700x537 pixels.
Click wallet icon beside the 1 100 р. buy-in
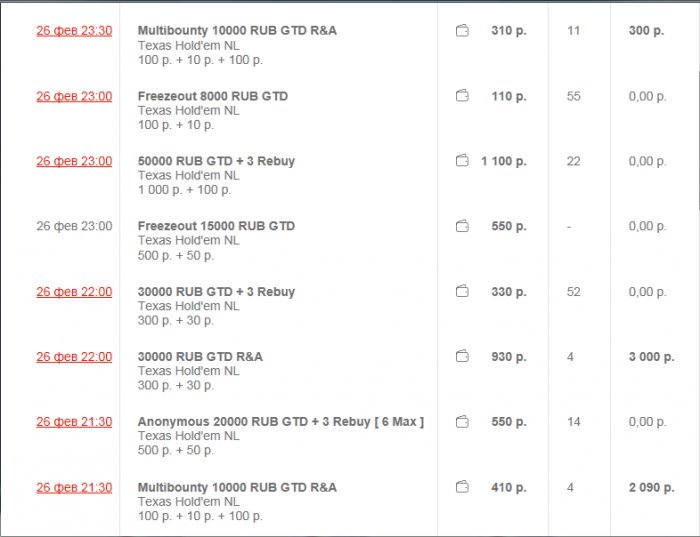click(x=462, y=161)
